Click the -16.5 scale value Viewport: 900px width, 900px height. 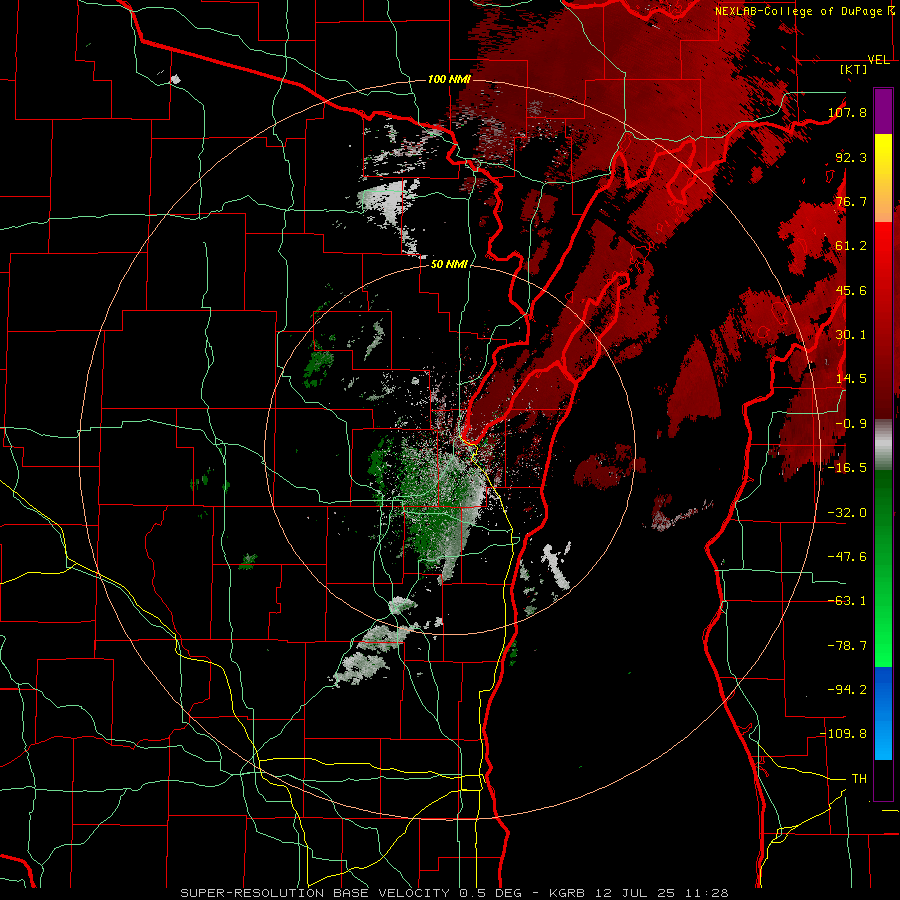pyautogui.click(x=847, y=468)
